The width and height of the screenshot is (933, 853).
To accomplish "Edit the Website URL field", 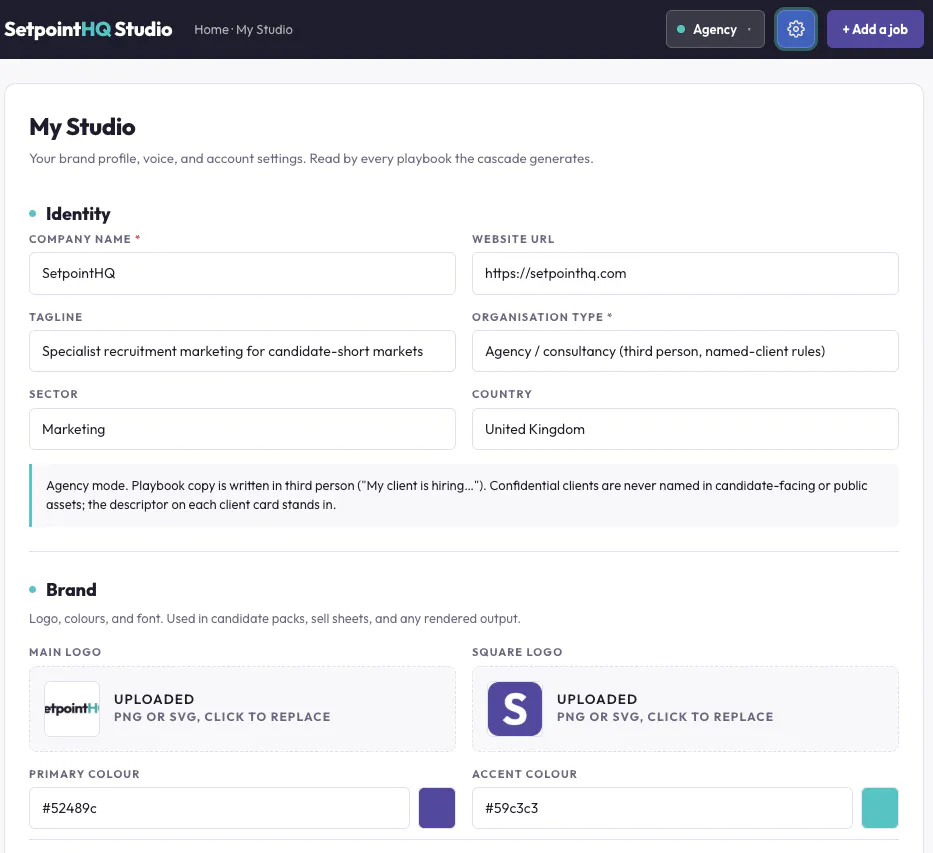I will [x=685, y=274].
